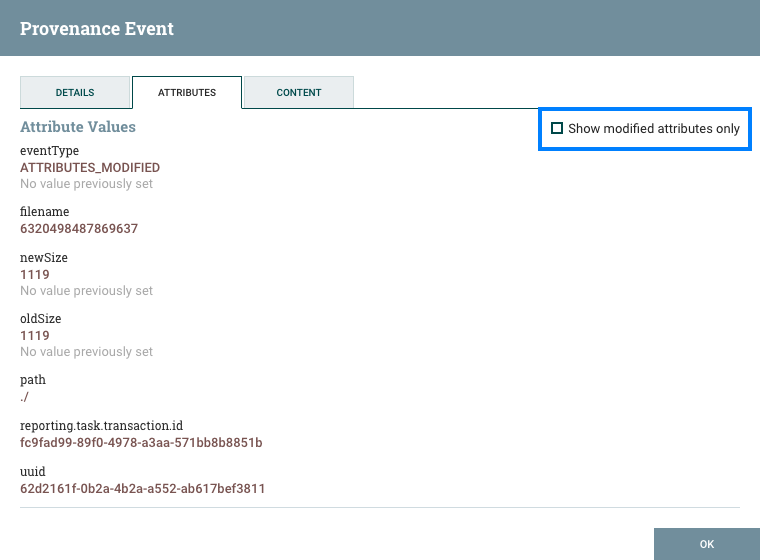
Task: Enable Show modified attributes only checkbox
Action: 558,129
